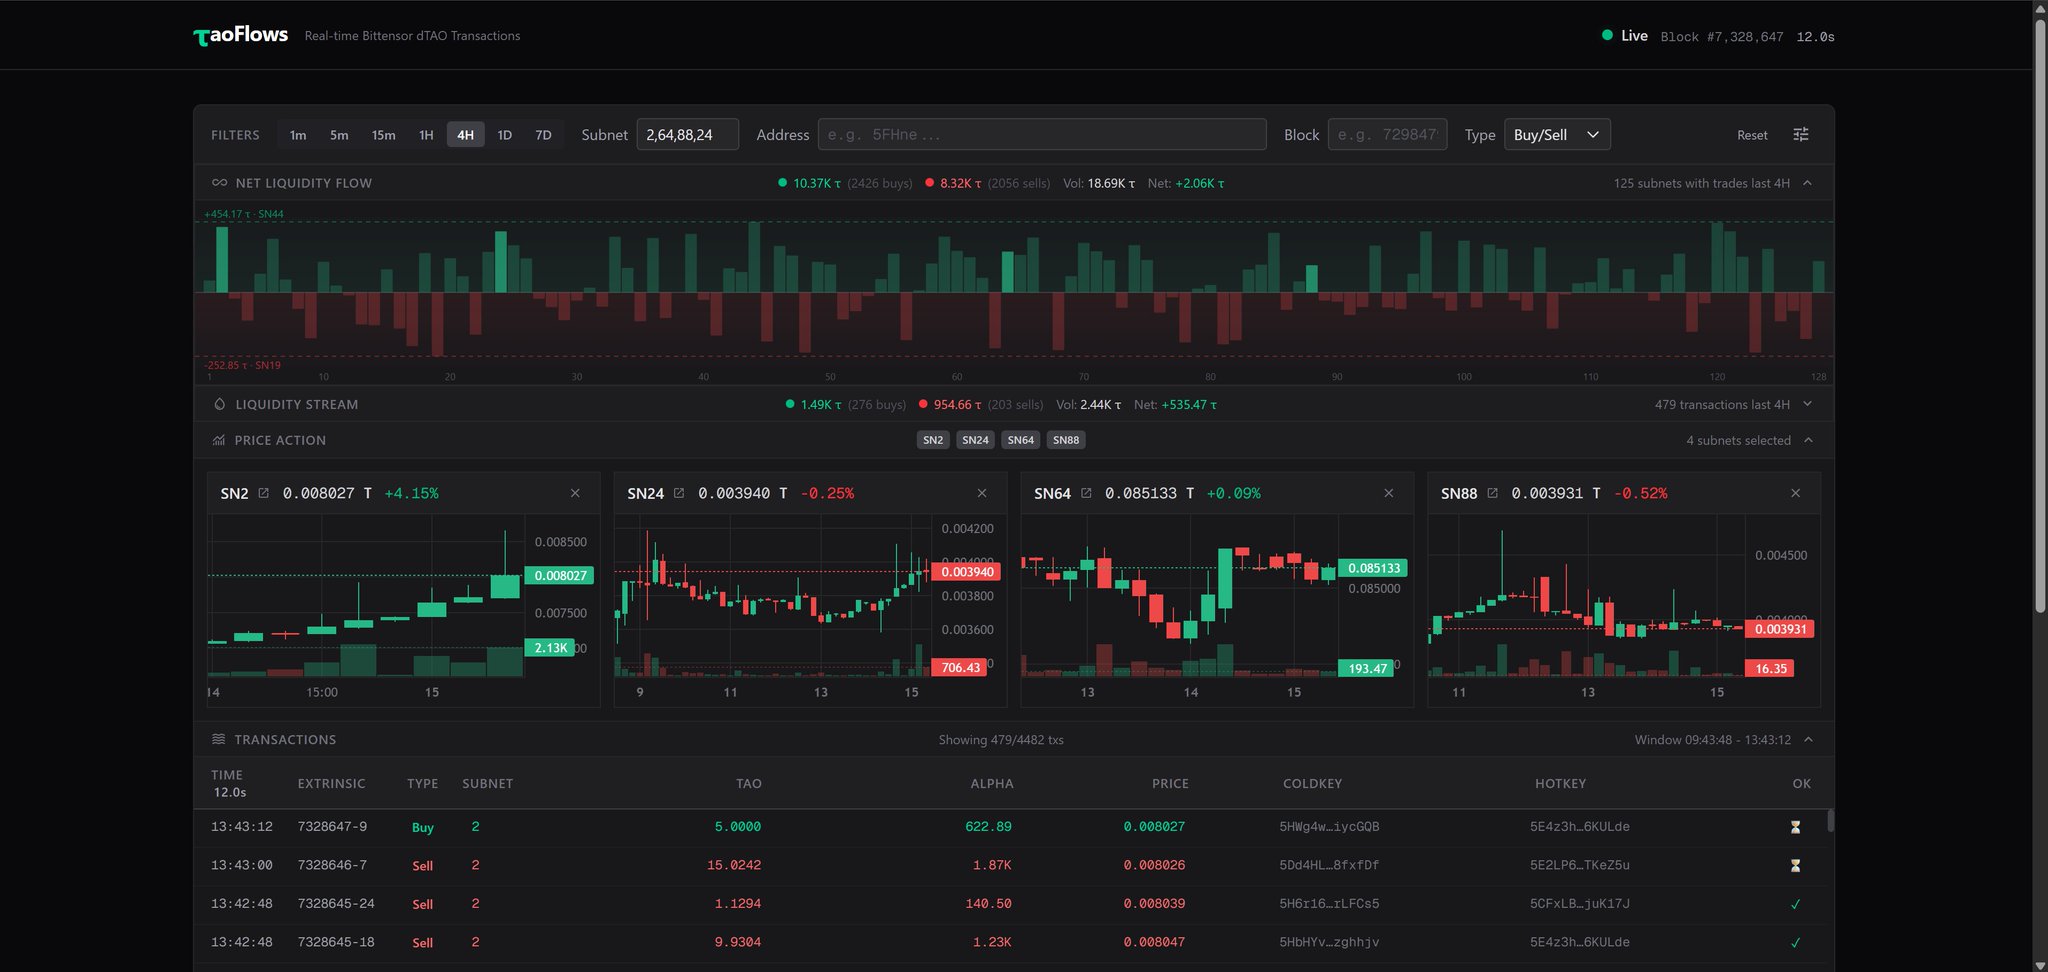This screenshot has width=2048, height=972.
Task: Collapse the Transactions section
Action: point(1807,740)
